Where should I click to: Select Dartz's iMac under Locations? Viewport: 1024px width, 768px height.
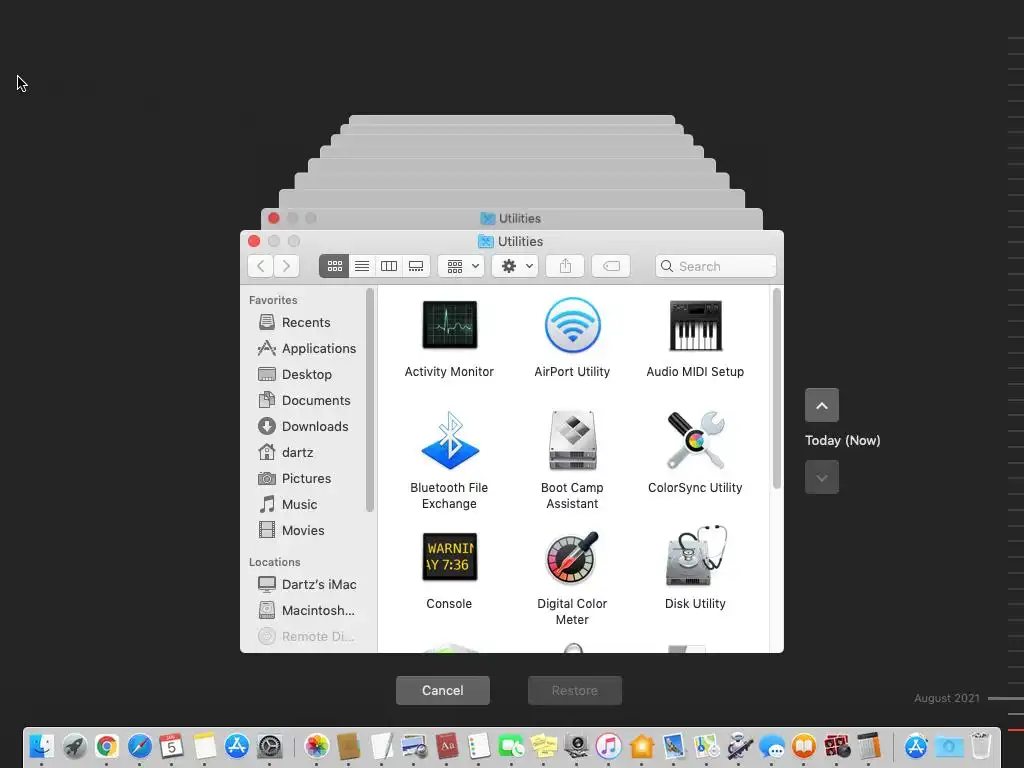point(307,584)
